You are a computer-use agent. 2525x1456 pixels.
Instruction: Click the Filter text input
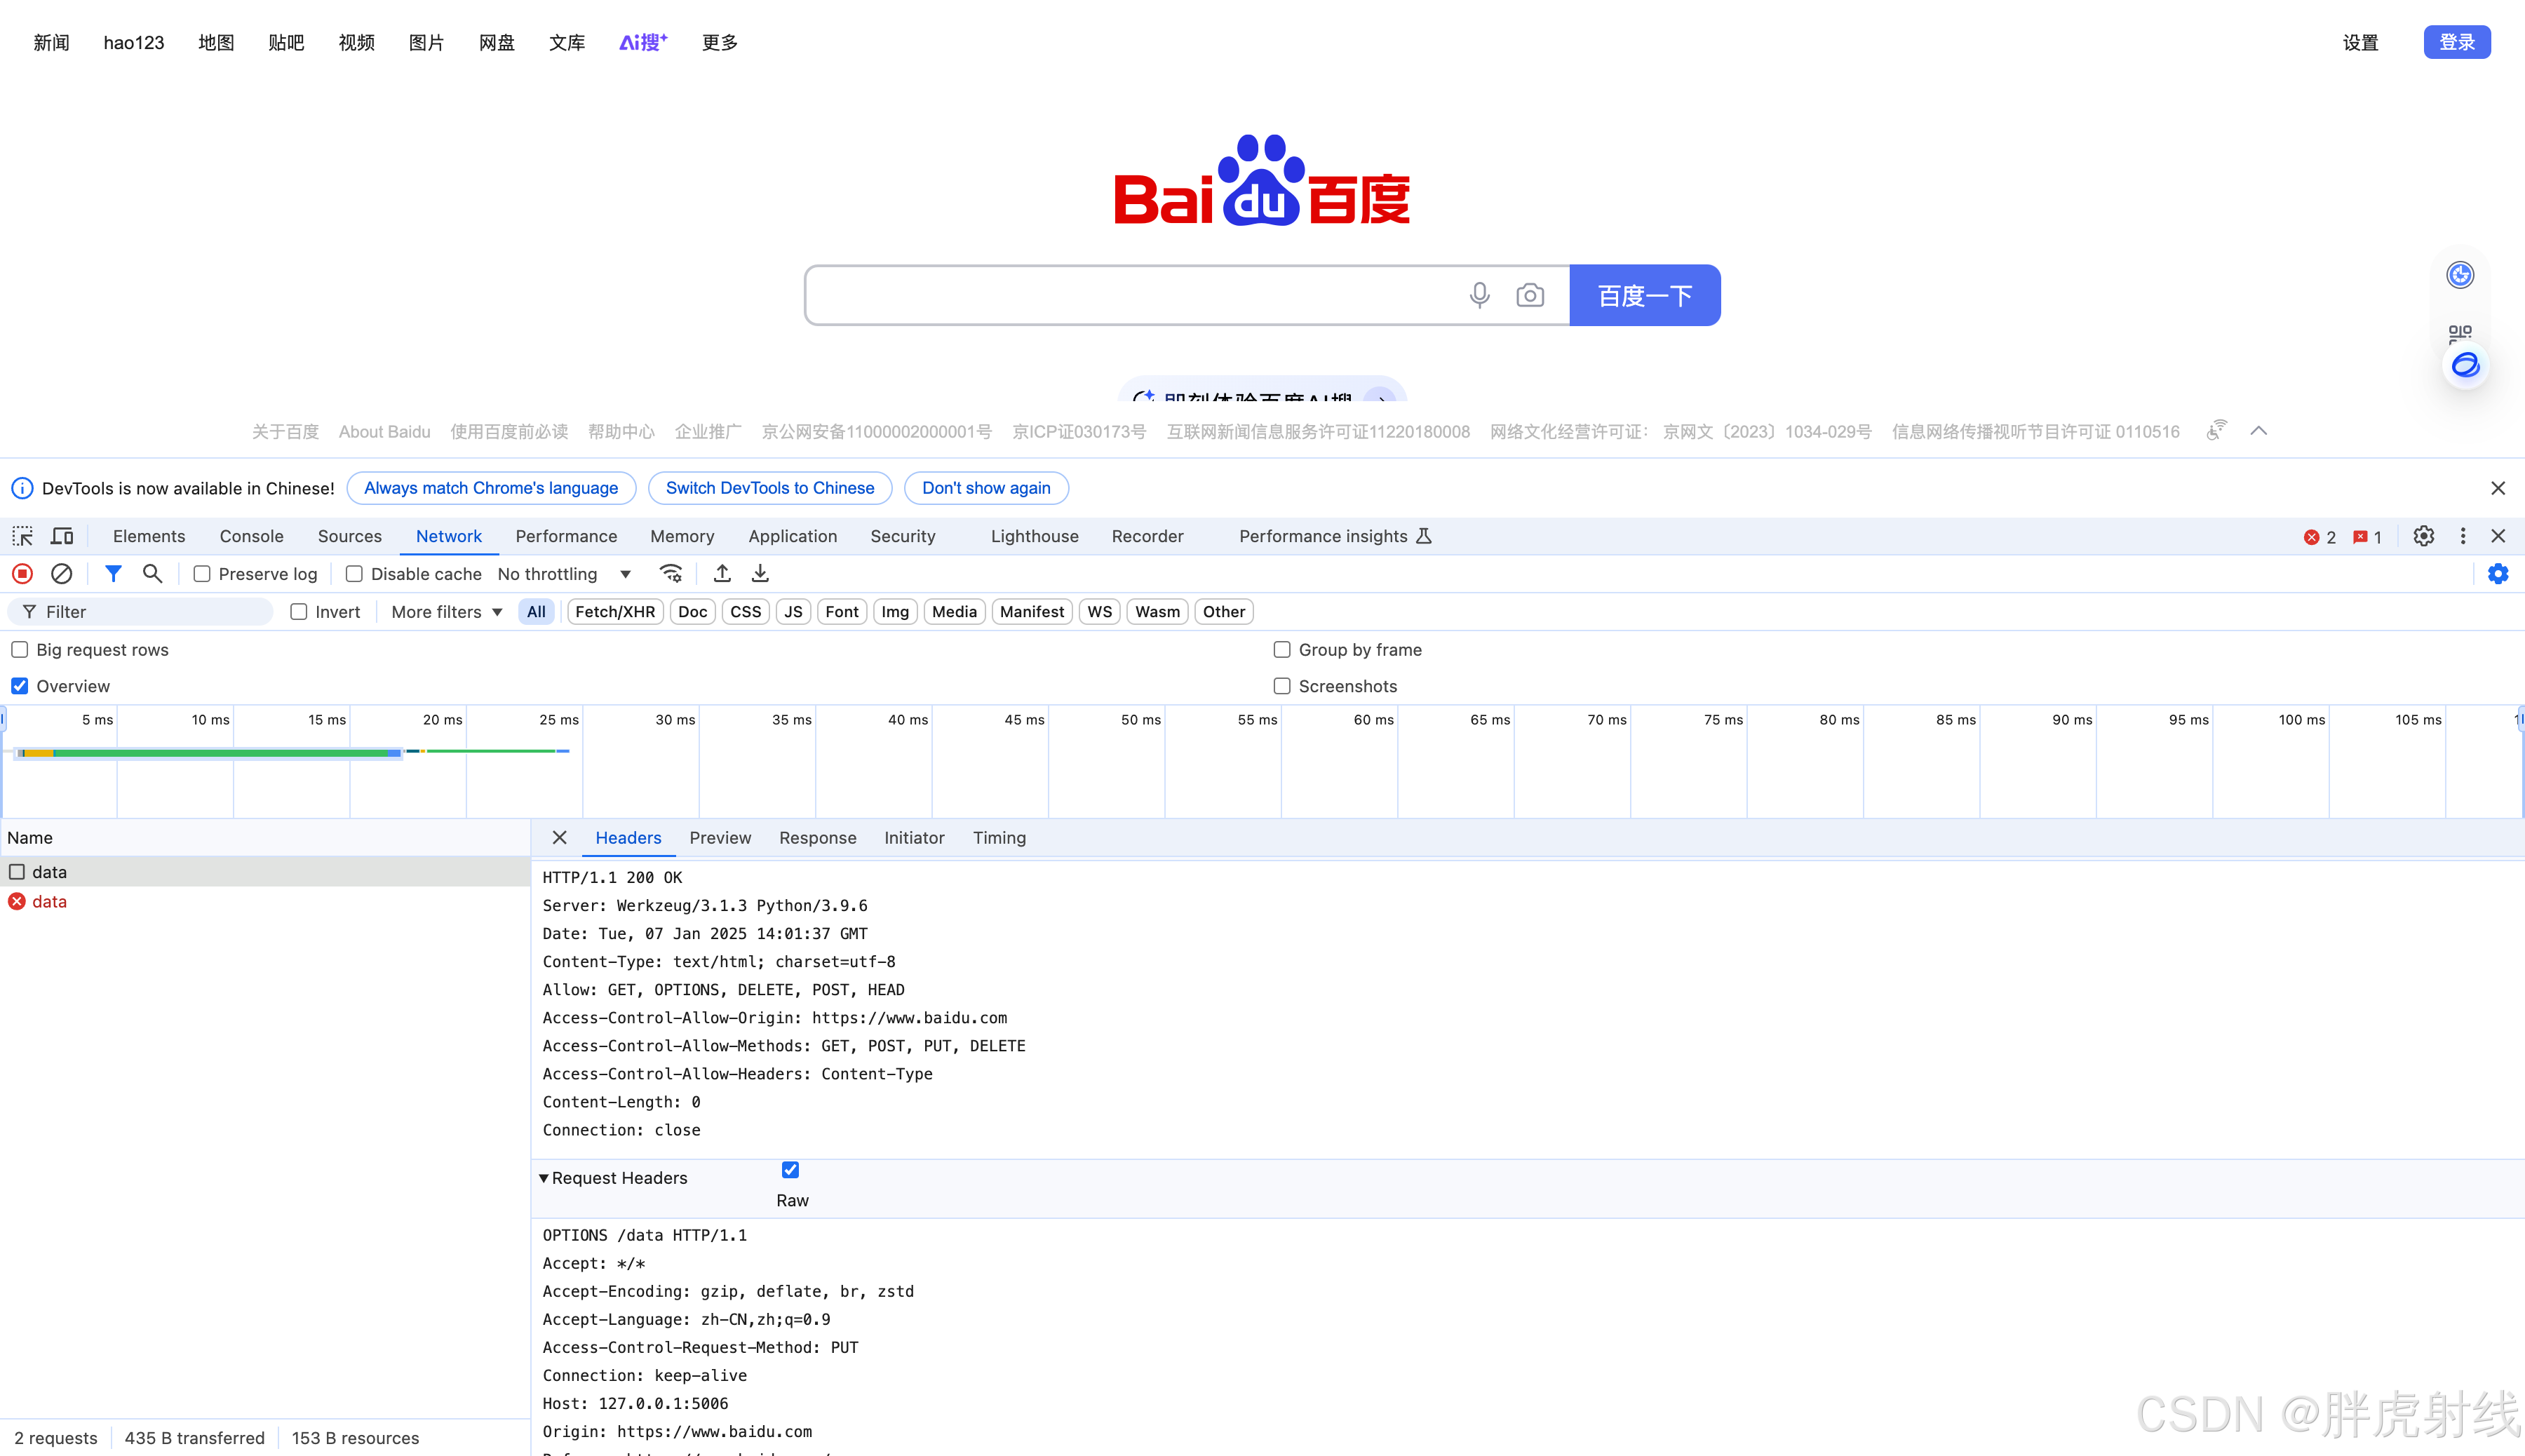pos(140,612)
